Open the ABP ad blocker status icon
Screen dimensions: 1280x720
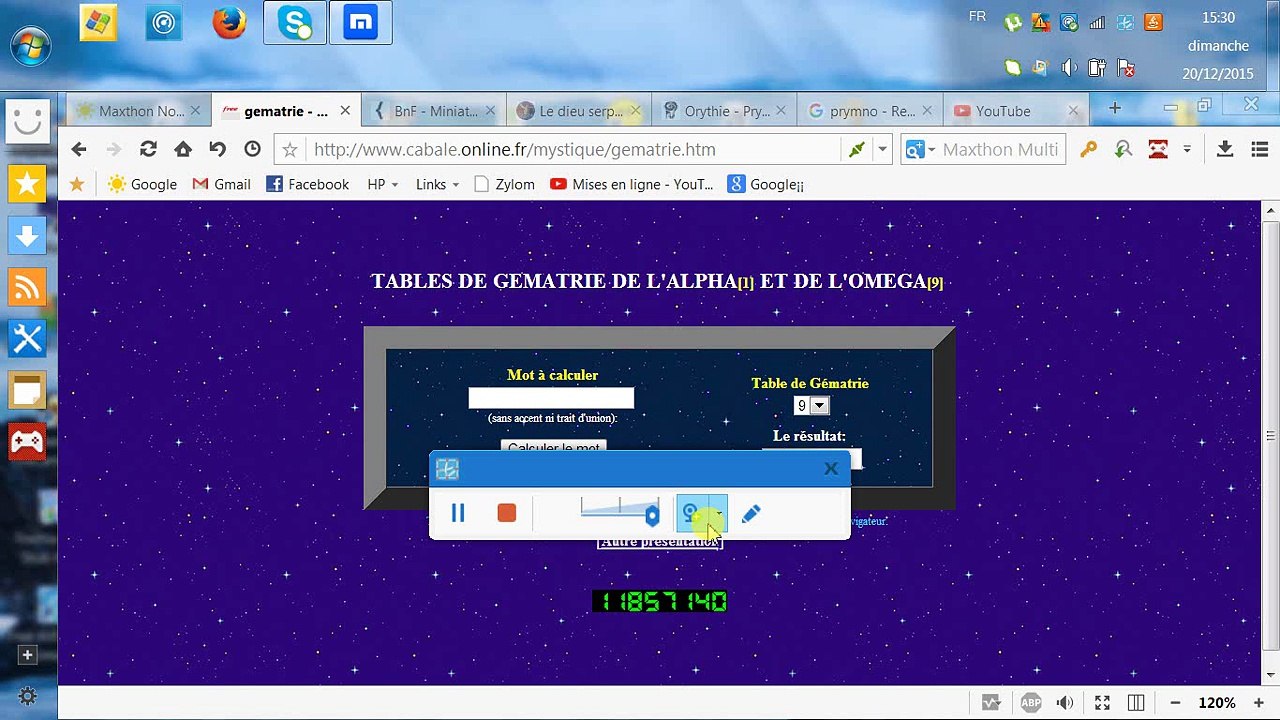1030,703
